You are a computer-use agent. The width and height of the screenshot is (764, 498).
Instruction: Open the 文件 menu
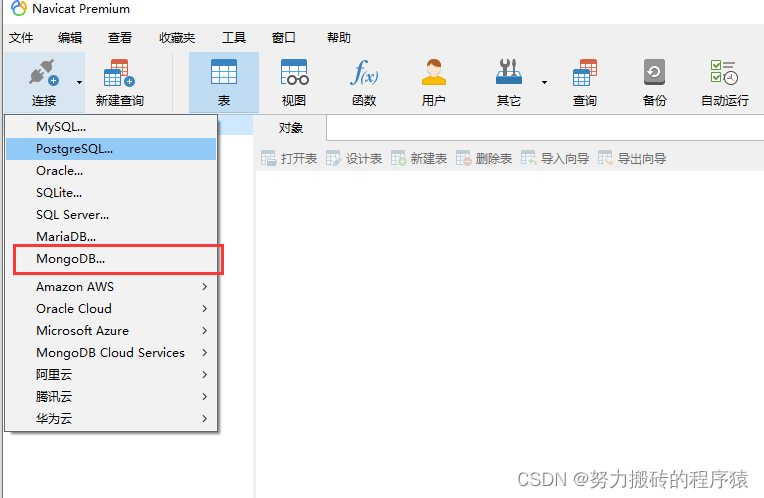coord(21,38)
